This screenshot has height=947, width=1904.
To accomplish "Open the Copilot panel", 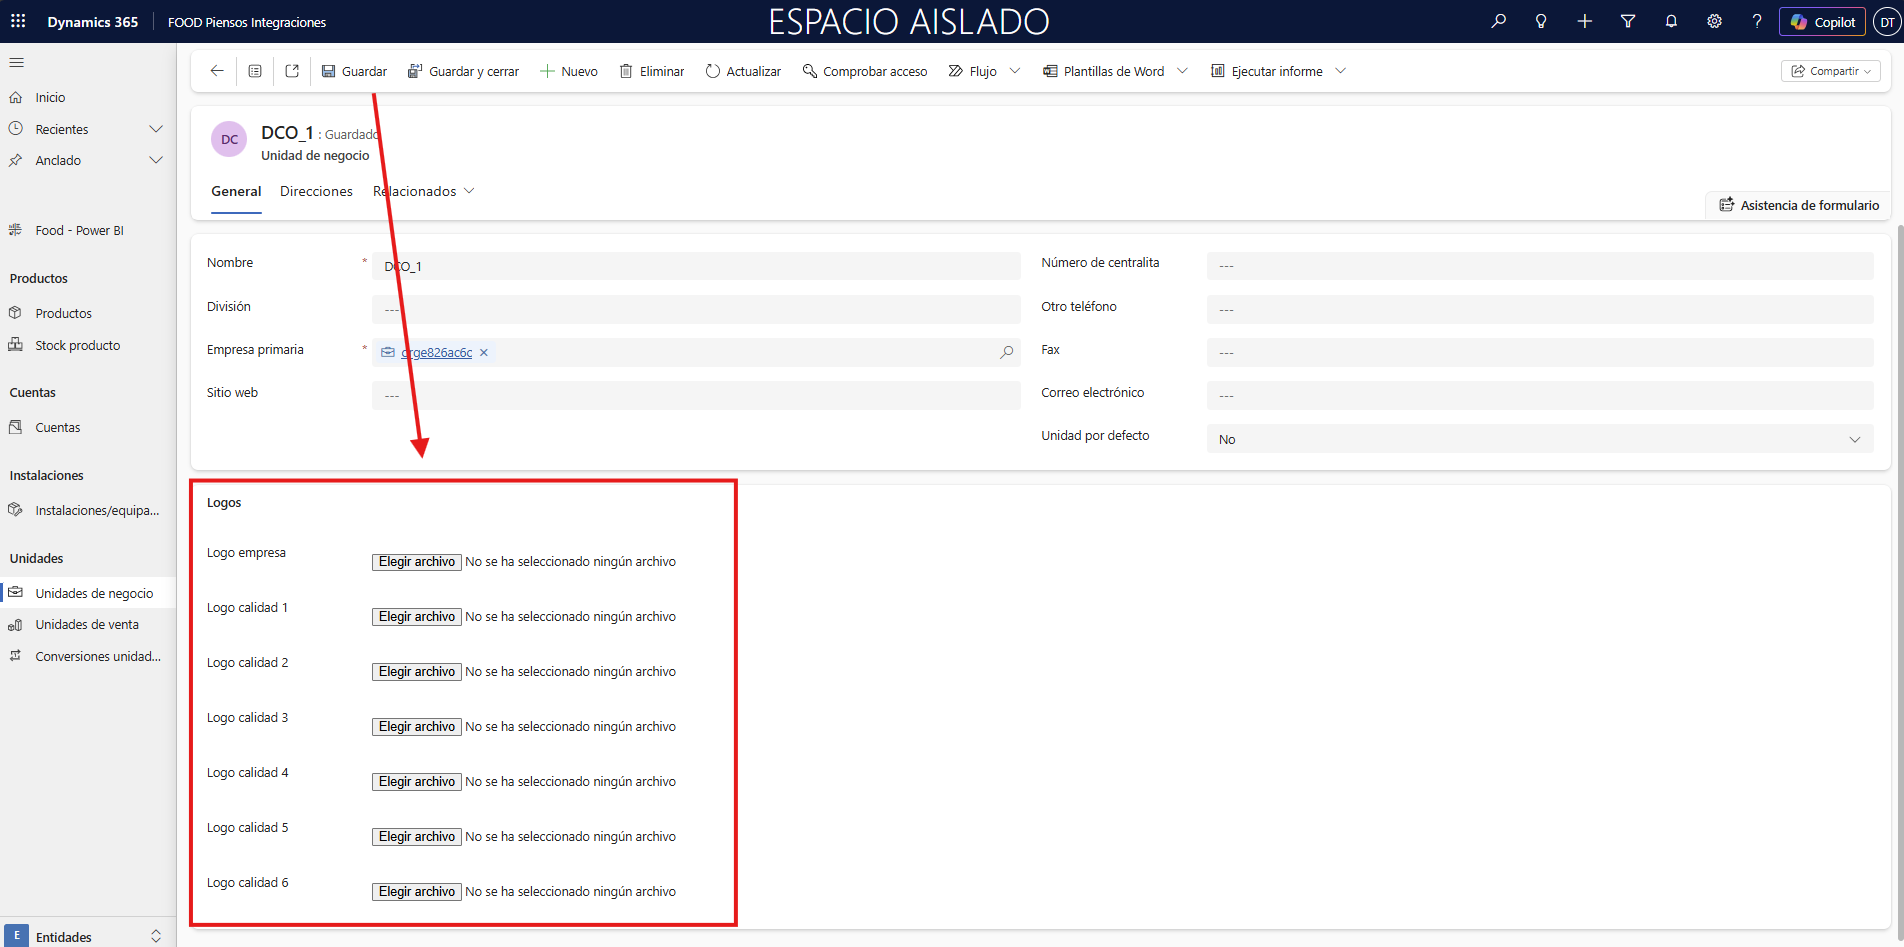I will (x=1822, y=22).
